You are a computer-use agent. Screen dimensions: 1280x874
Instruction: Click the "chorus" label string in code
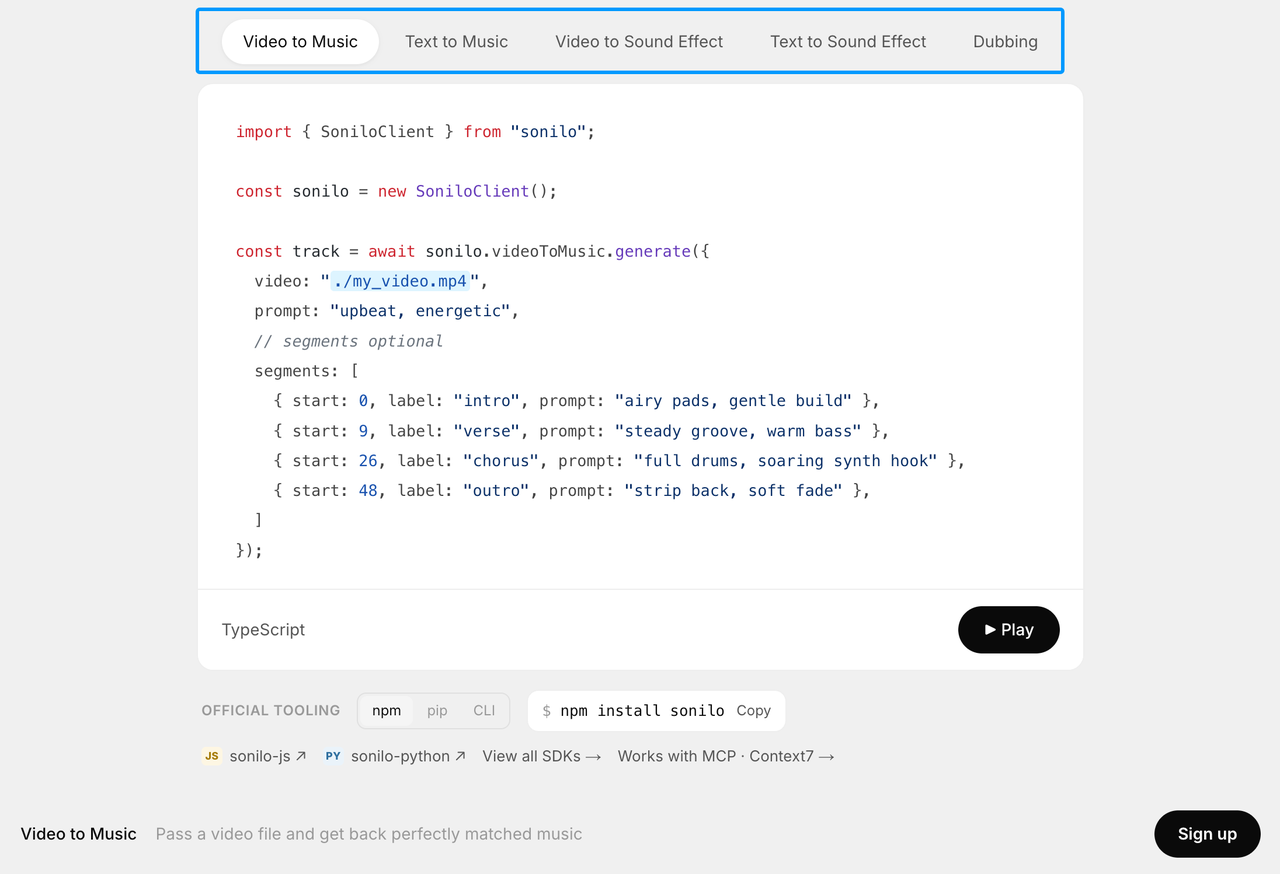coord(501,461)
